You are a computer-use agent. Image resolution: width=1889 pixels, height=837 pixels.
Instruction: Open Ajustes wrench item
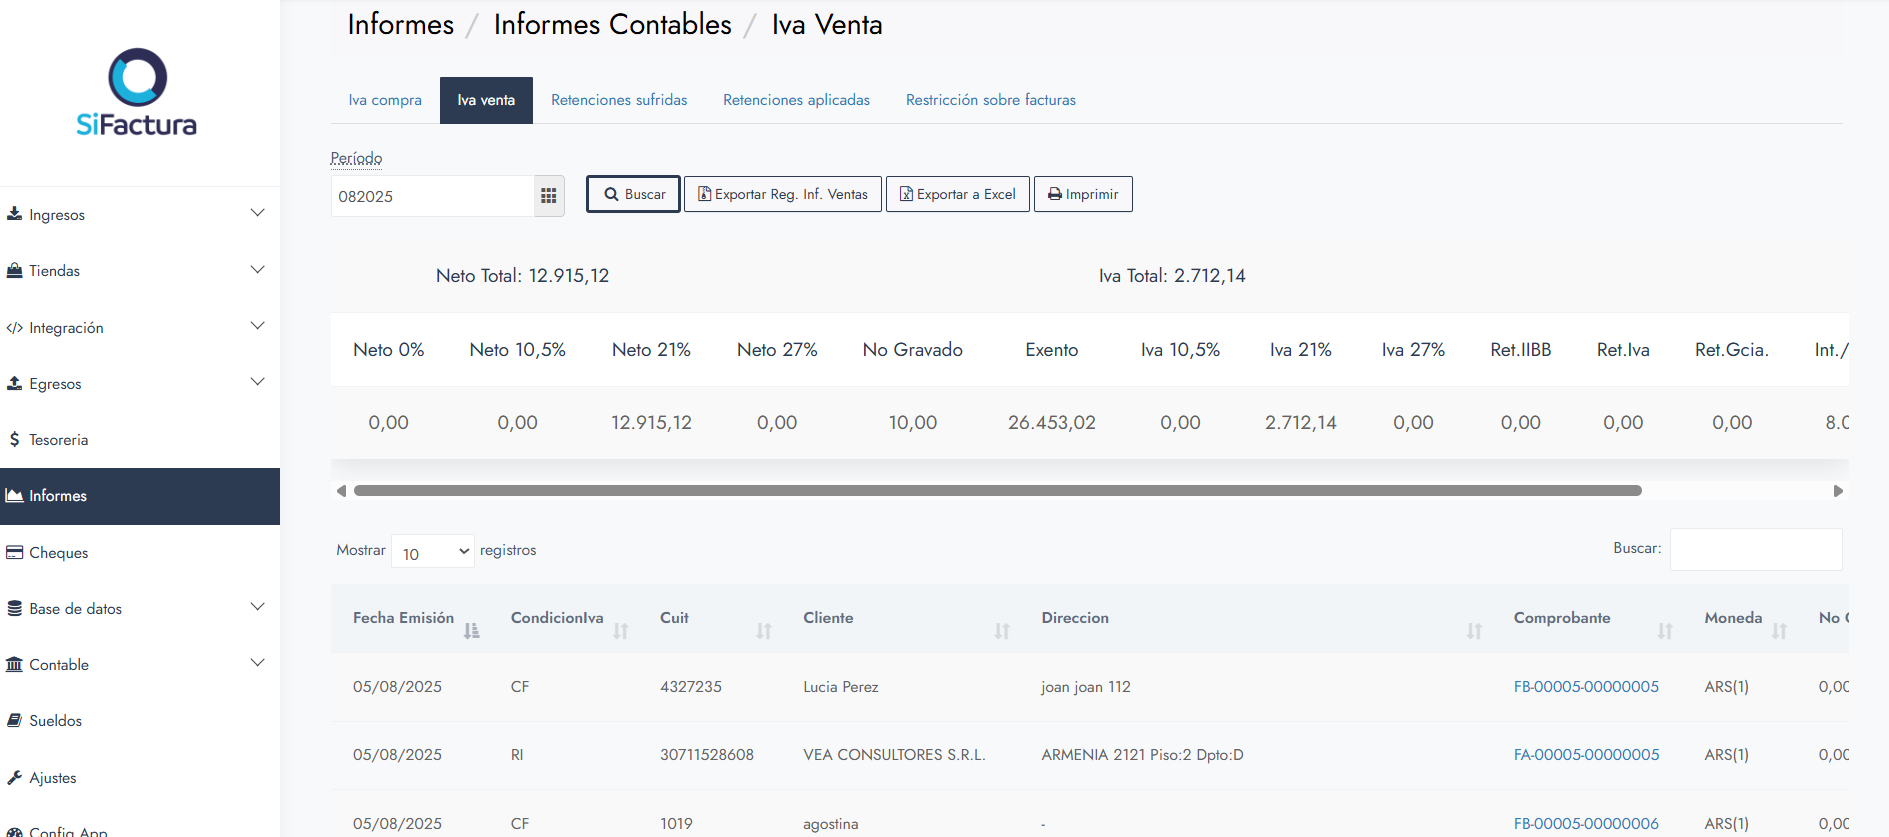pyautogui.click(x=52, y=778)
